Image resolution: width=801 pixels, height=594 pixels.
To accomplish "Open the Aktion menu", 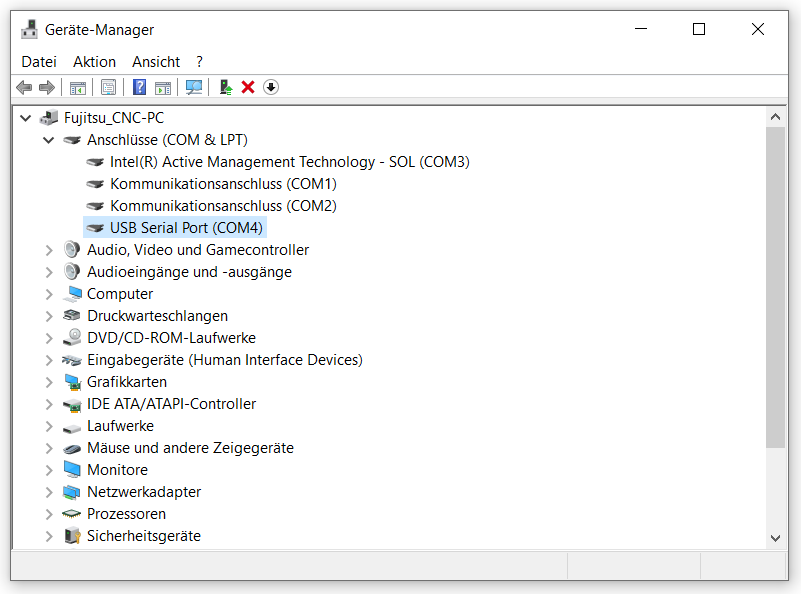I will pyautogui.click(x=95, y=62).
